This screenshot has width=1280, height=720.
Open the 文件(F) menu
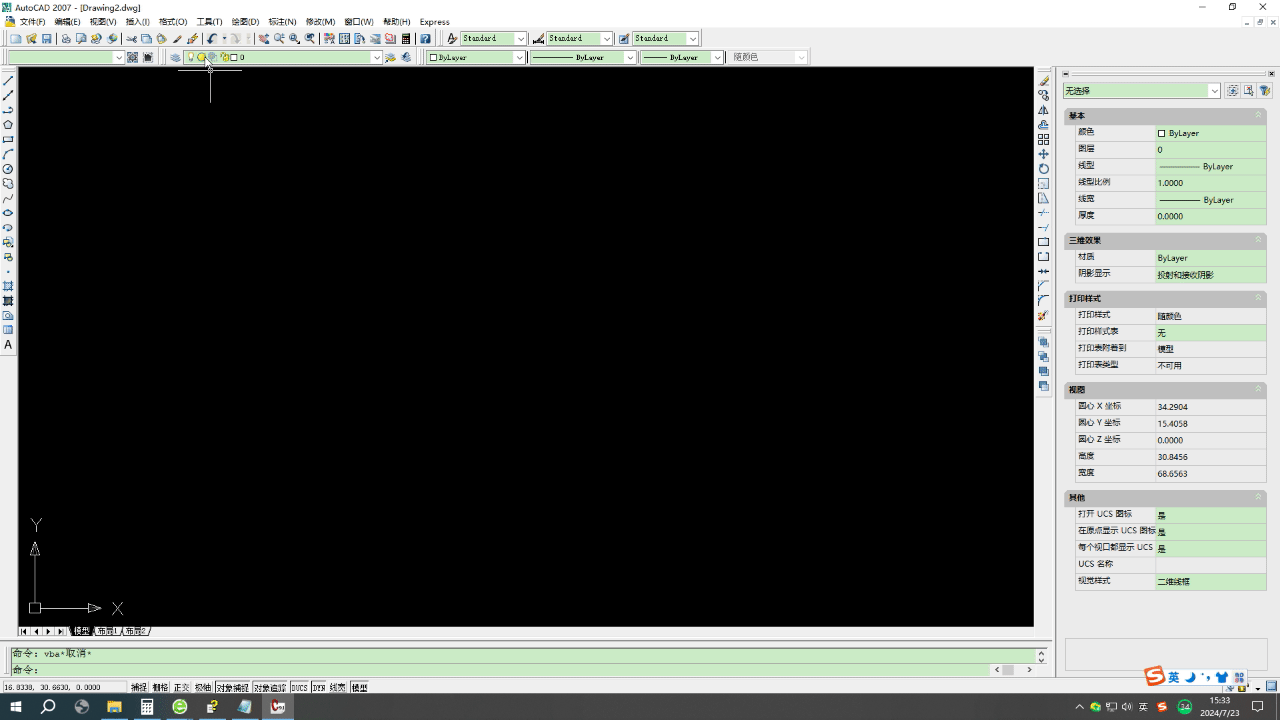coord(32,22)
